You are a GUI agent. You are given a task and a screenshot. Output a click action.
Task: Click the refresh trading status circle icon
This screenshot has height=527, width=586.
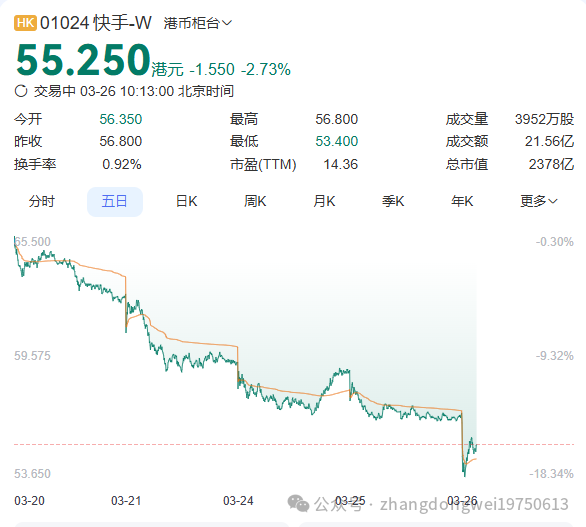(x=21, y=91)
